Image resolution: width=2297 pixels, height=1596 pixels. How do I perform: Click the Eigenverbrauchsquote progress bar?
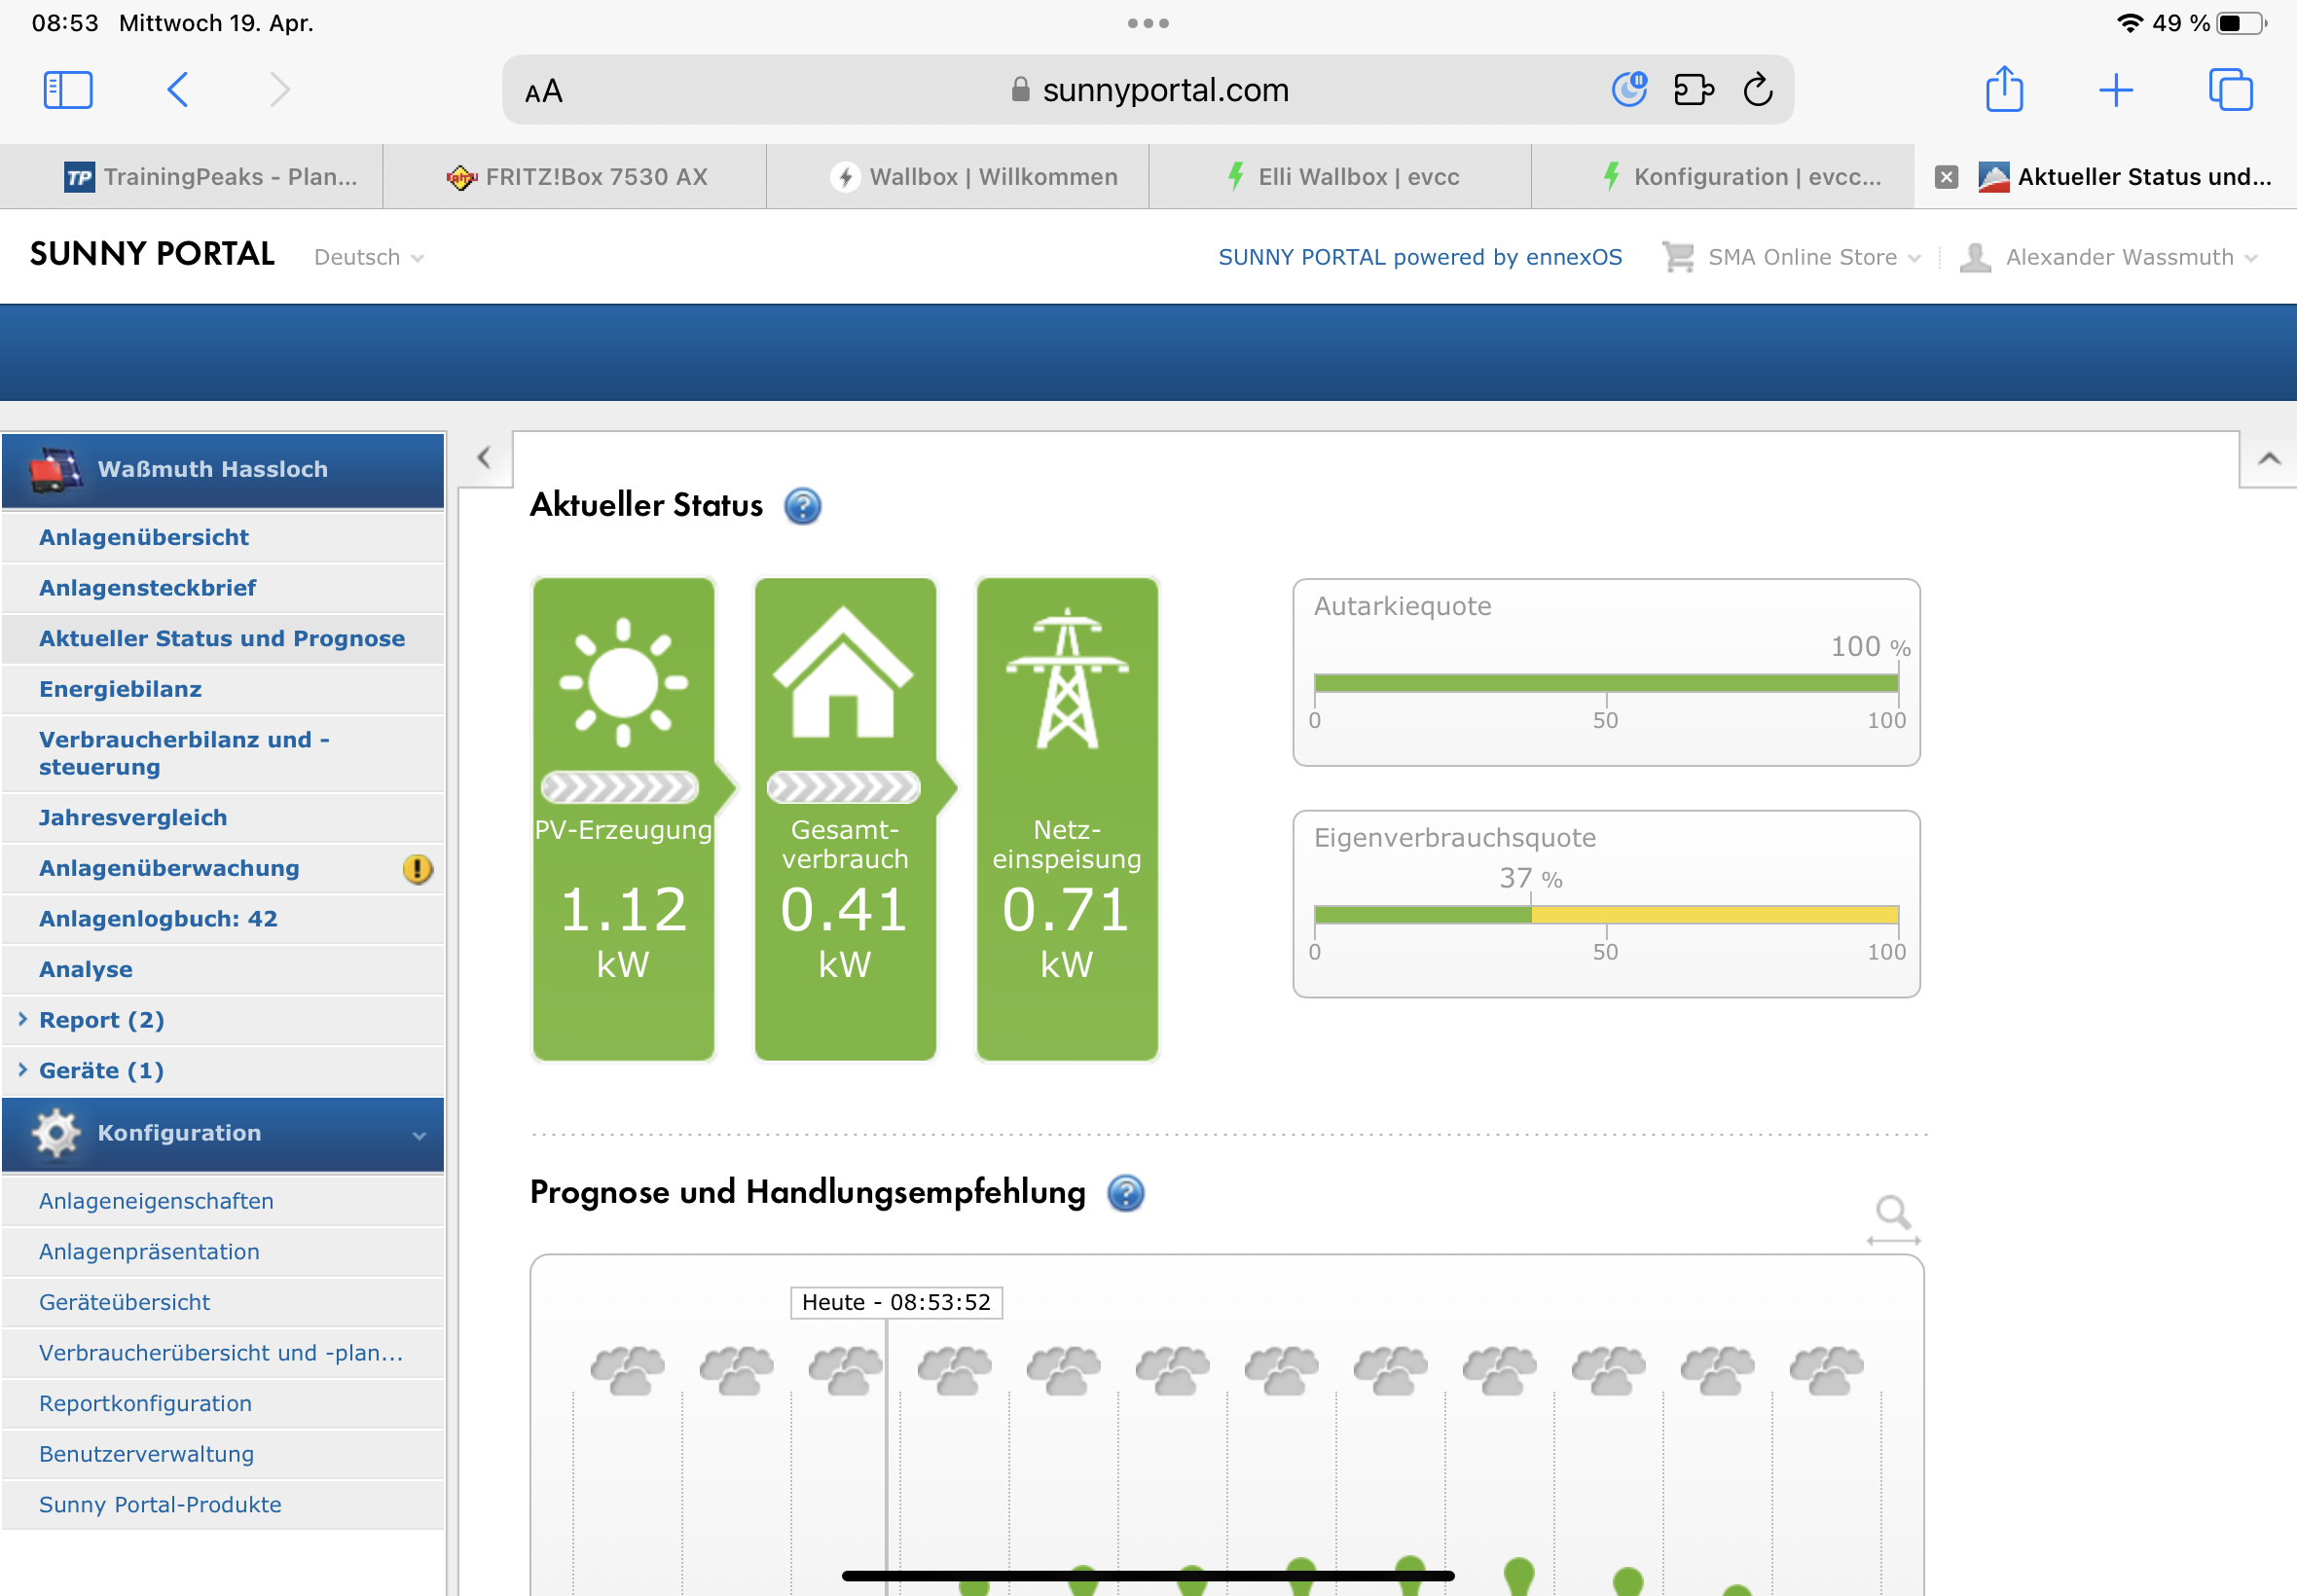(x=1605, y=914)
